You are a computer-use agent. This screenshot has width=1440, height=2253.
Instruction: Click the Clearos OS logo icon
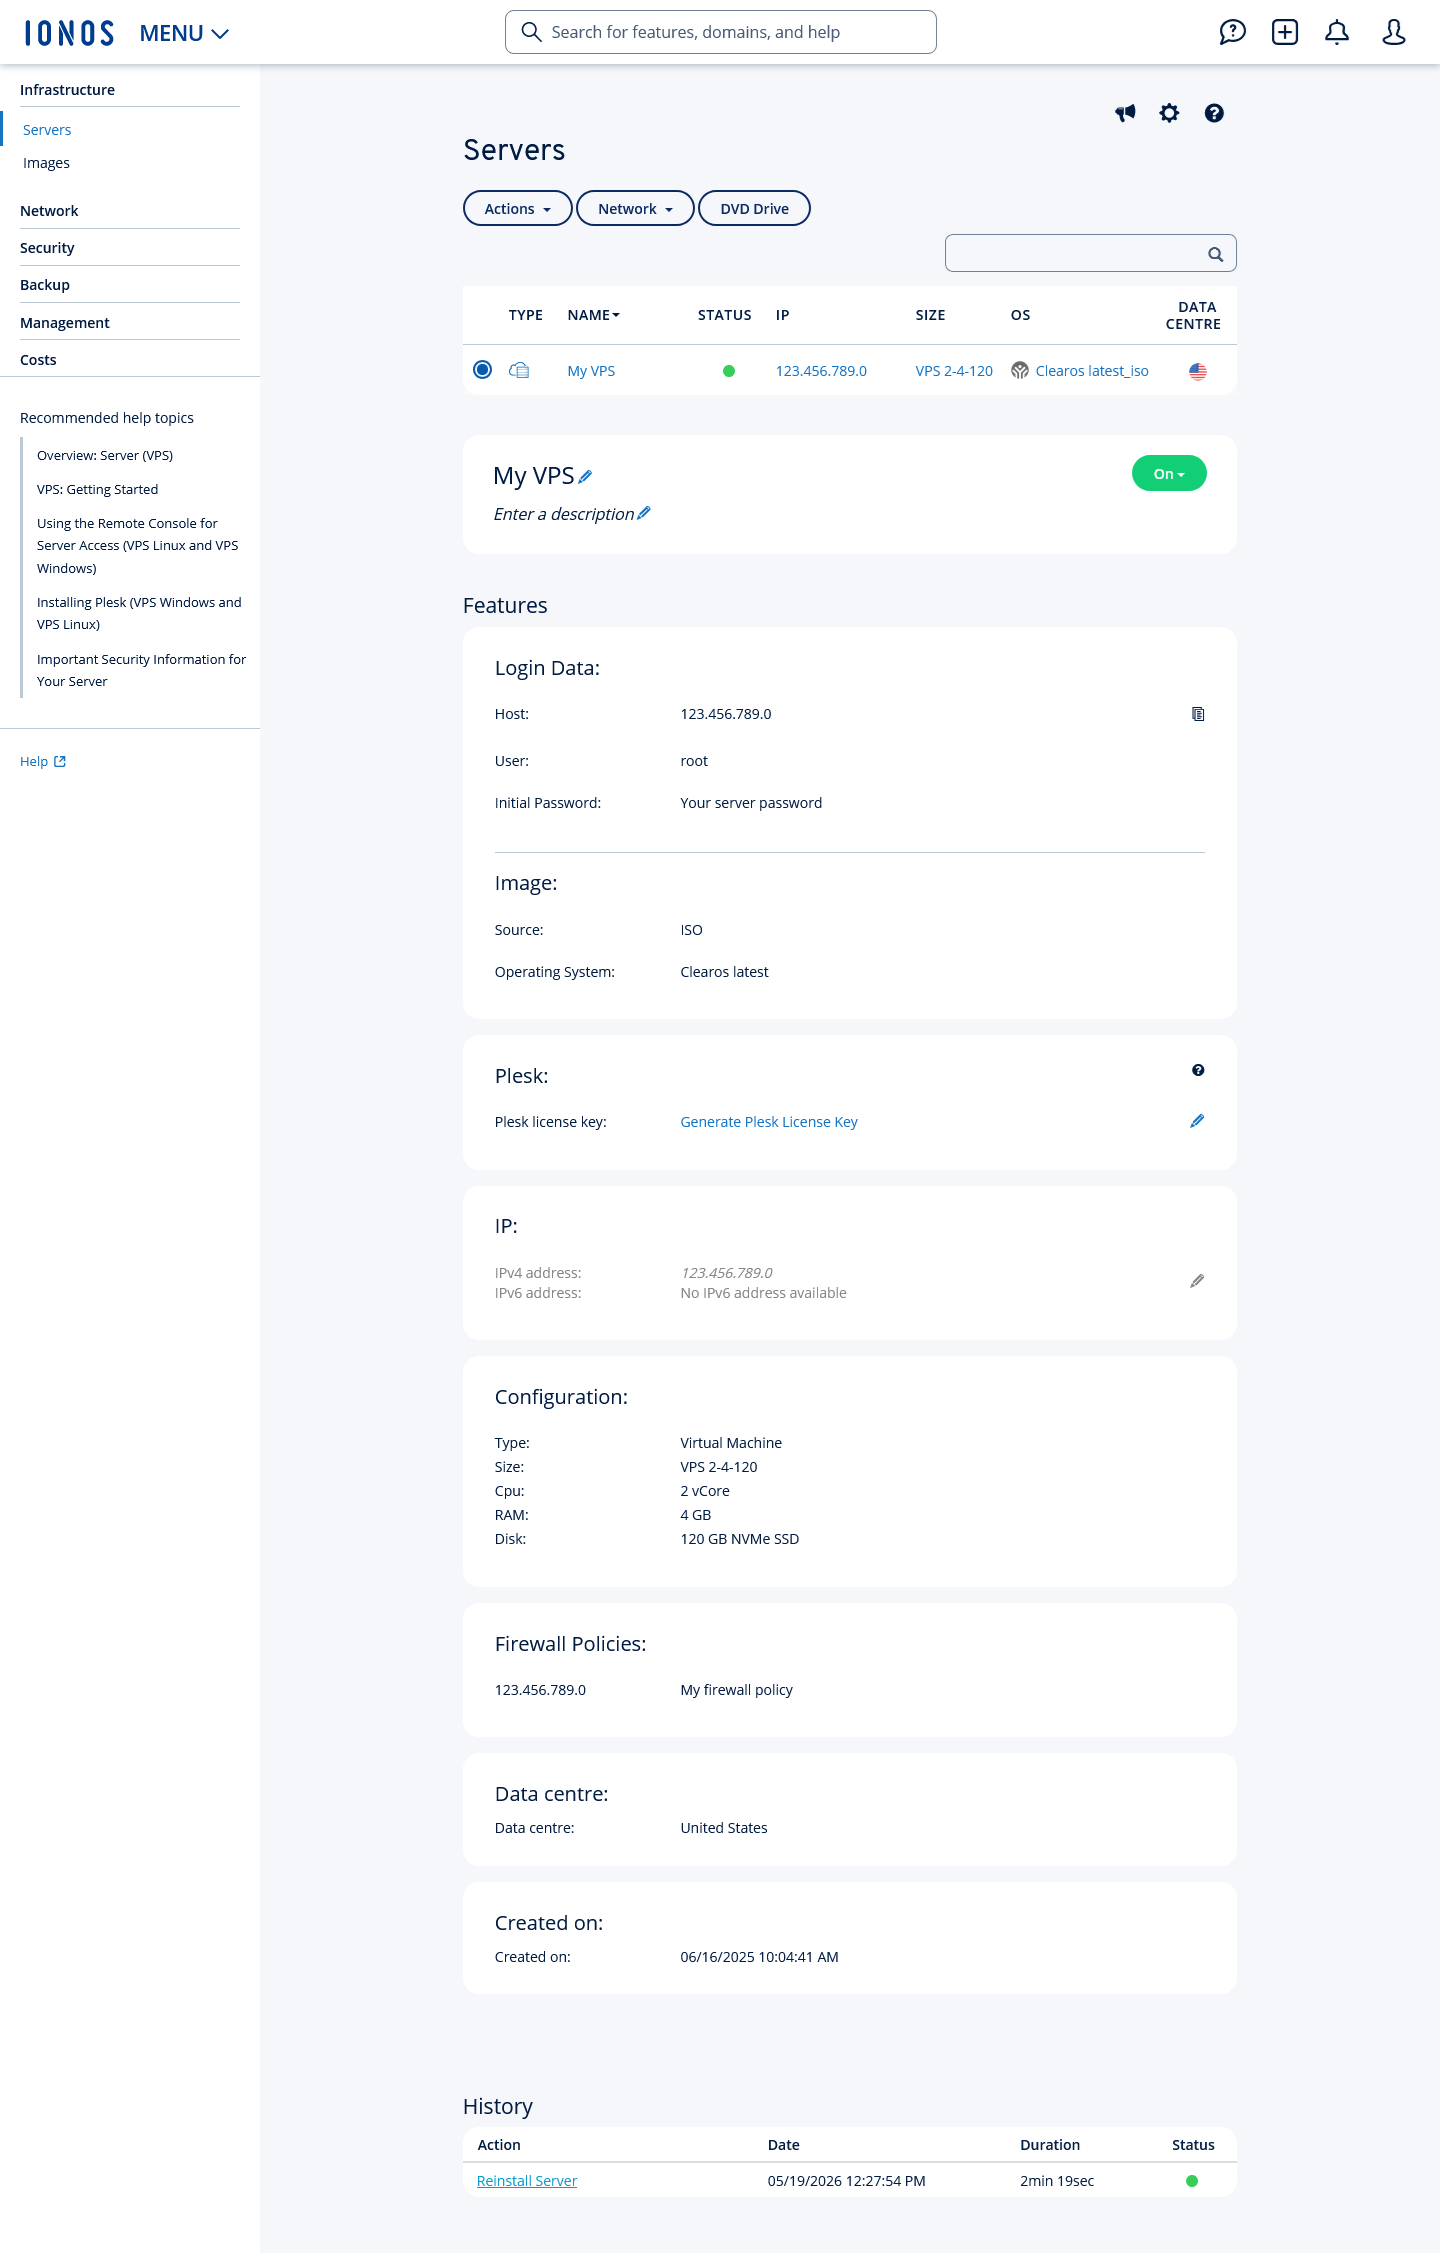(1020, 371)
